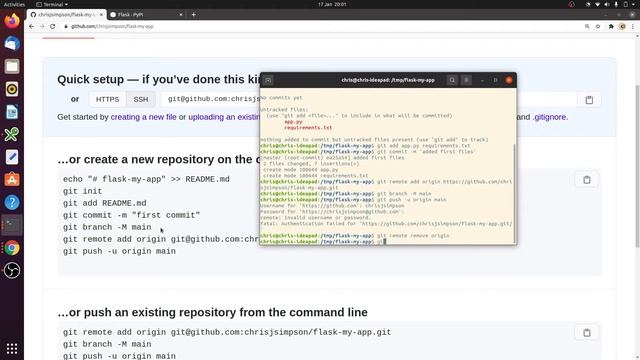This screenshot has width=640, height=360.
Task: Launch Rhythmbox from the dock
Action: [12, 89]
